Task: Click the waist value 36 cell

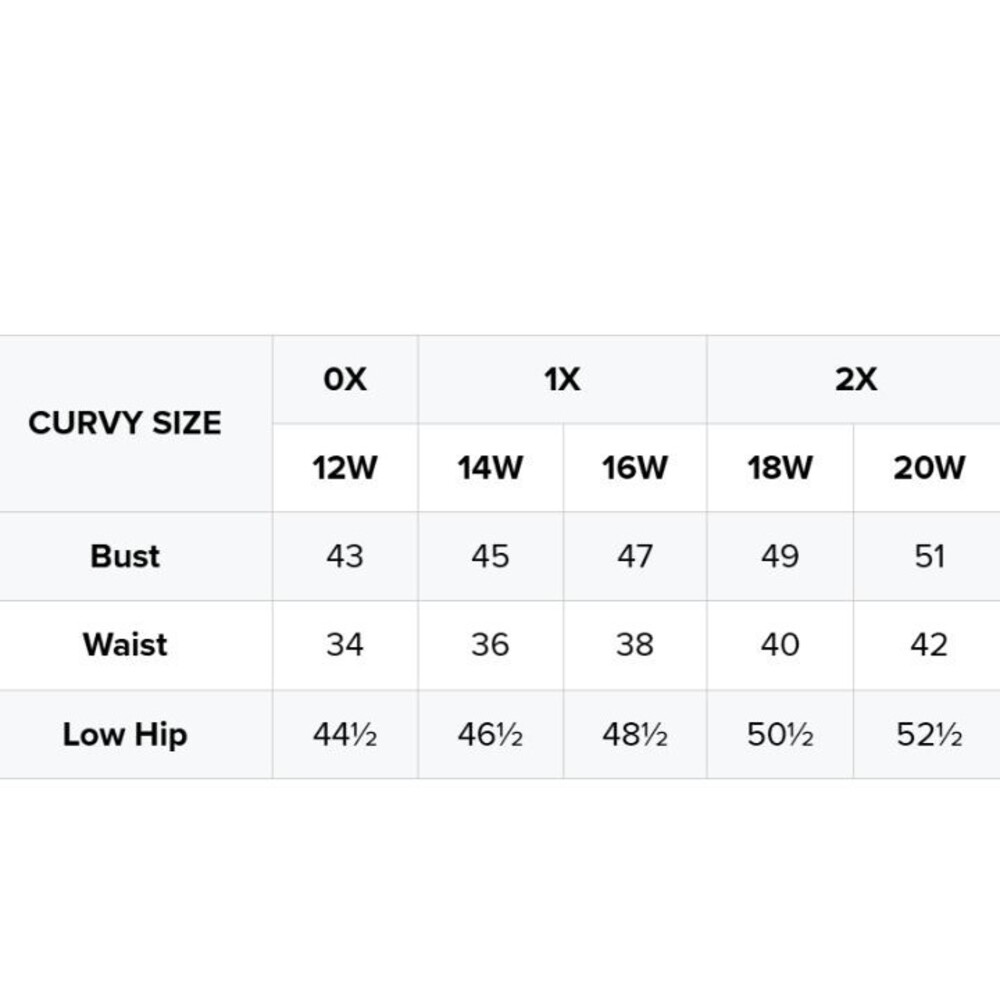Action: tap(490, 645)
